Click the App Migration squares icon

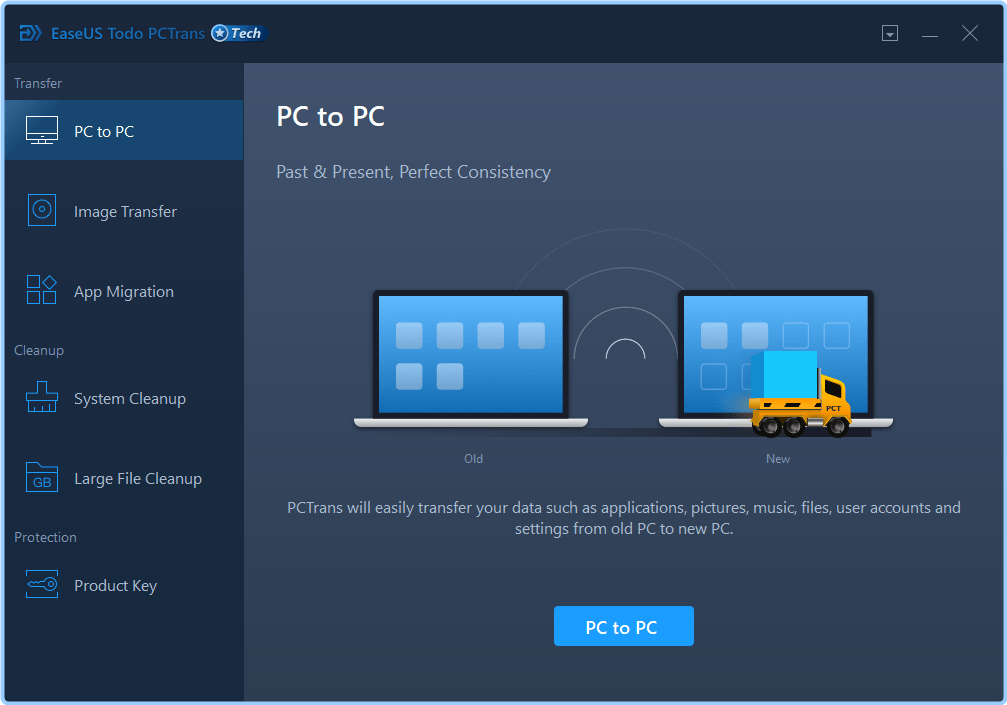tap(42, 290)
